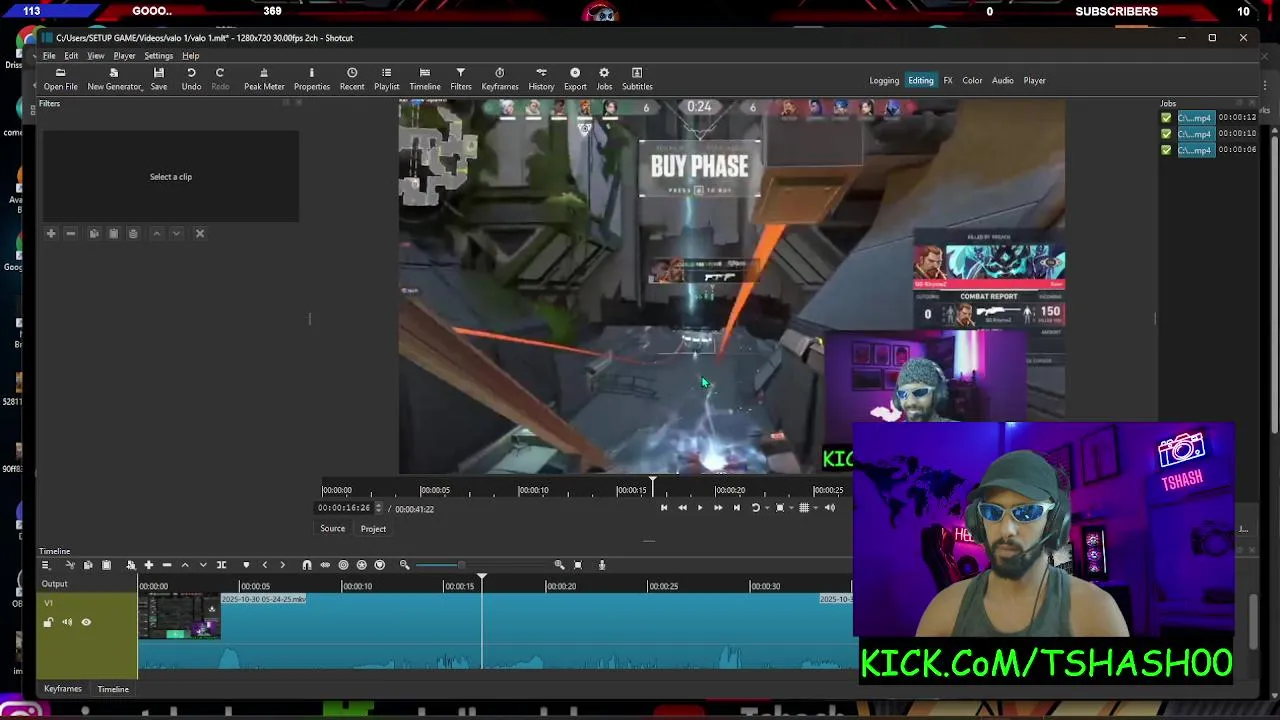
Task: Click the timeline minus icon
Action: coord(167,565)
